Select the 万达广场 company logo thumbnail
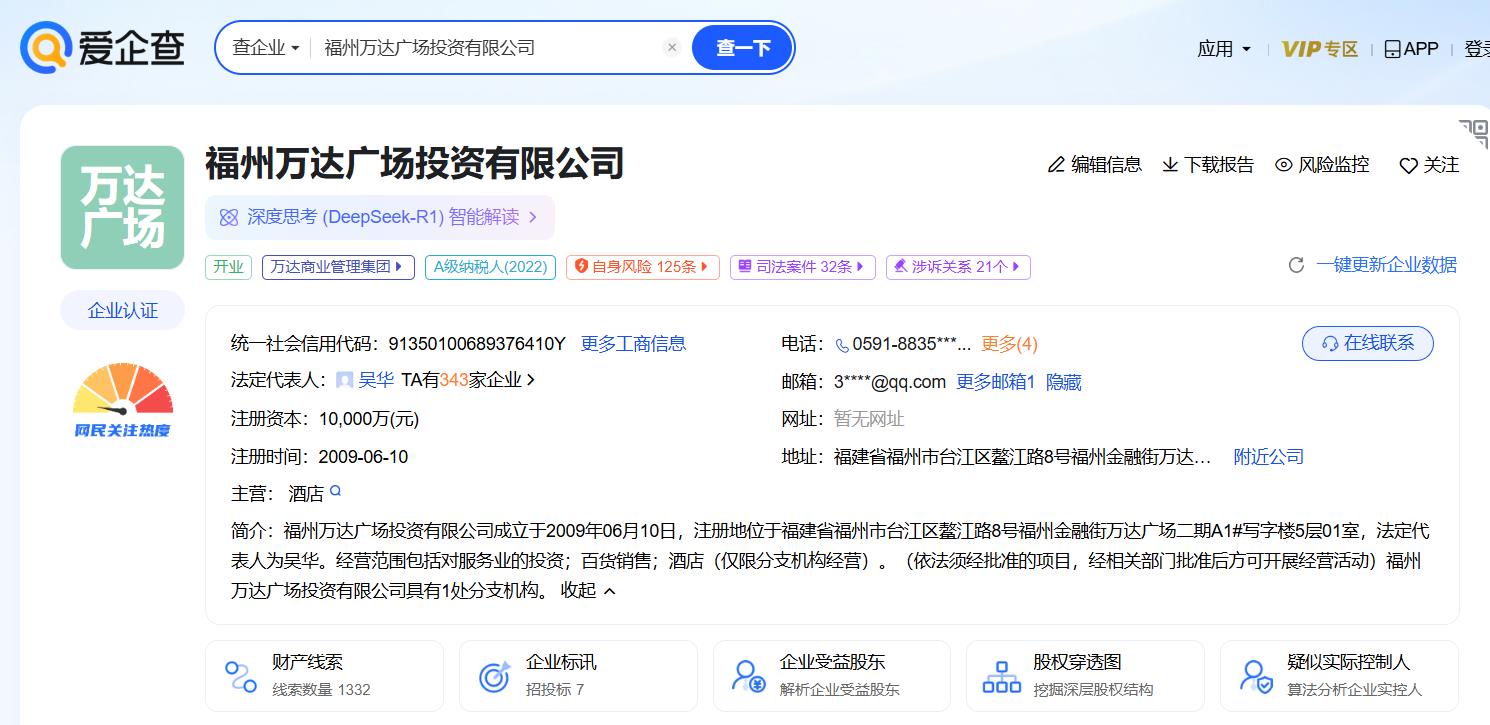The width and height of the screenshot is (1490, 725). click(x=122, y=207)
